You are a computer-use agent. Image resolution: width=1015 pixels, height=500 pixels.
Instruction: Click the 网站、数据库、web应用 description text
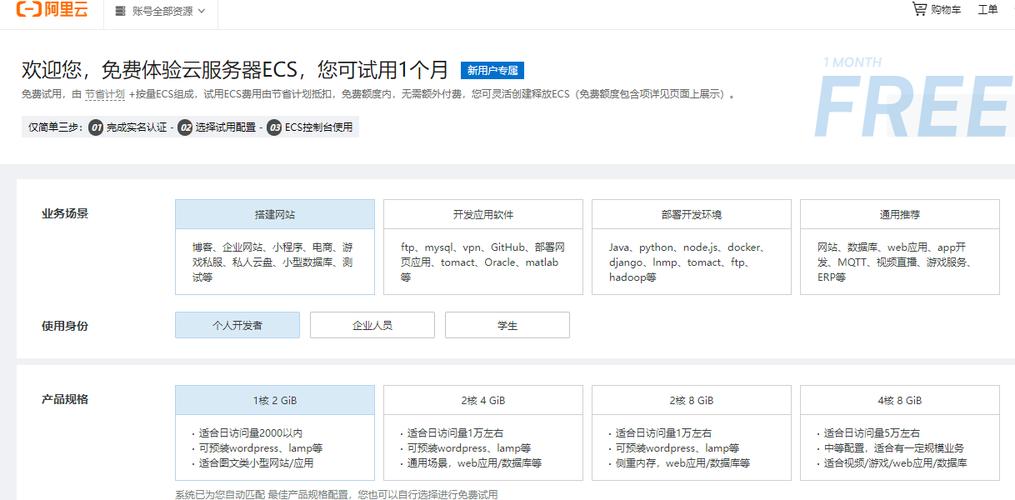897,262
